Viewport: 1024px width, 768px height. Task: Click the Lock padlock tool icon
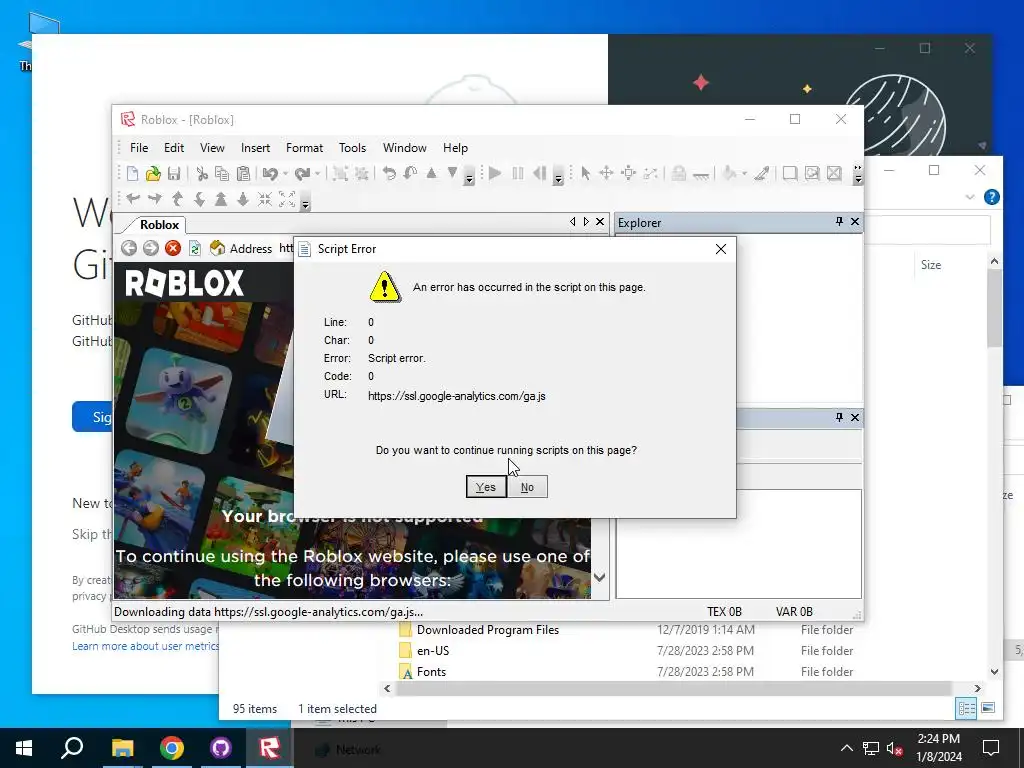click(679, 174)
